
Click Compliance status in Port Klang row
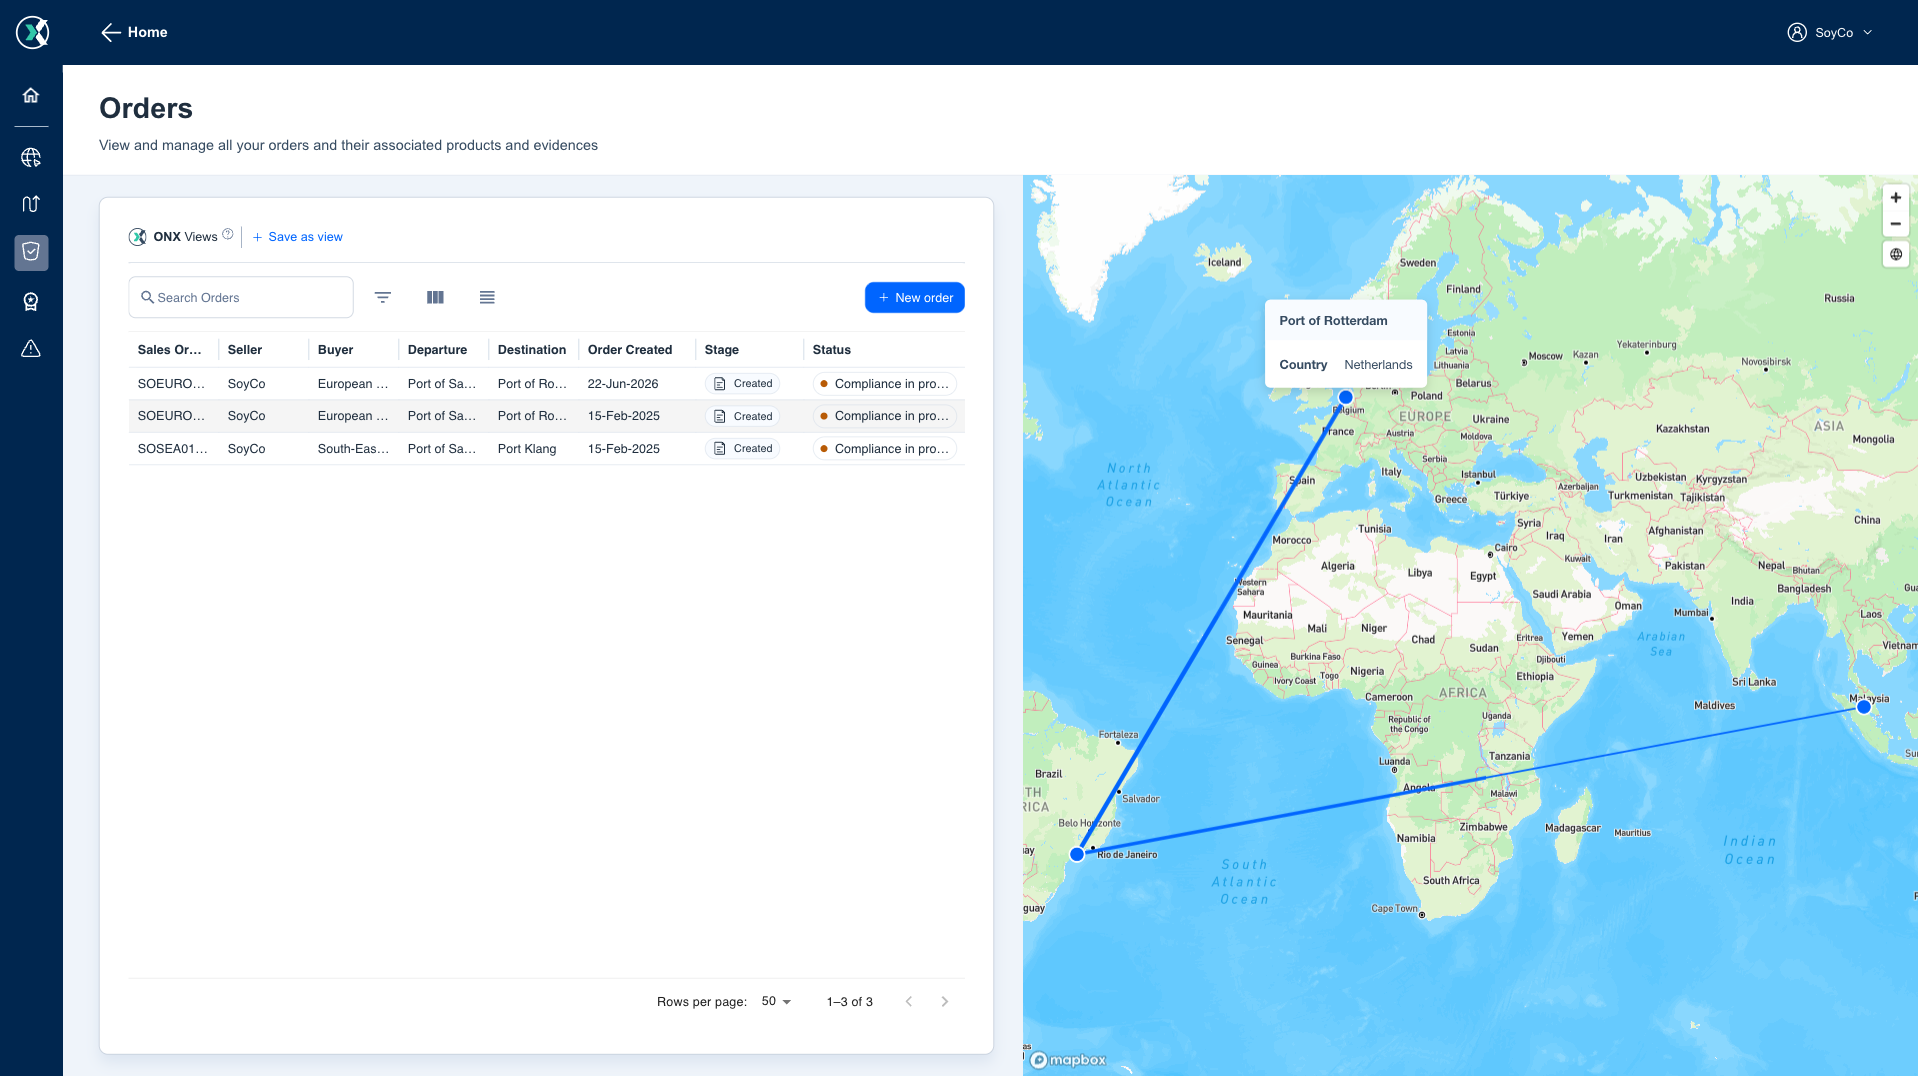(x=885, y=449)
